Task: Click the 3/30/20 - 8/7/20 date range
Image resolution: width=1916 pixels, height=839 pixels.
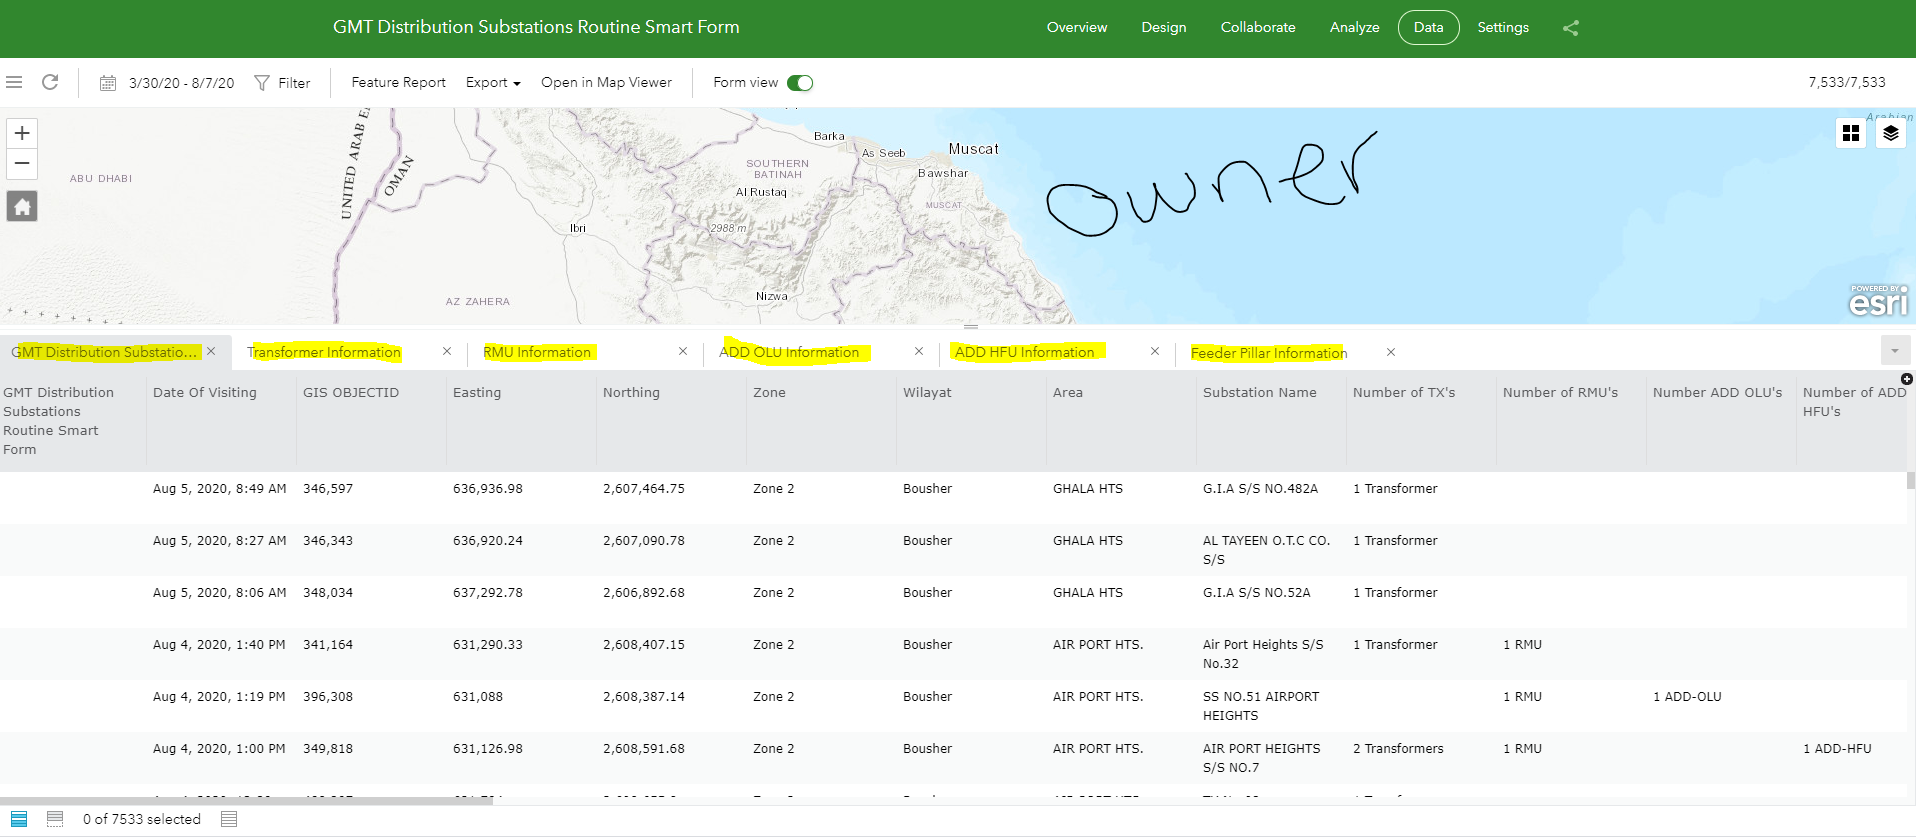Action: click(182, 83)
